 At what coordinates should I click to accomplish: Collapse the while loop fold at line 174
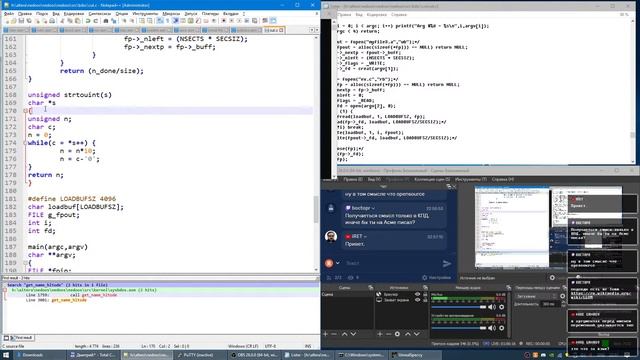point(25,143)
